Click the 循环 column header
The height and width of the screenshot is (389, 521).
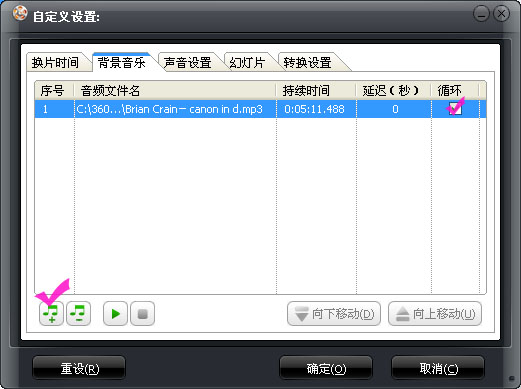pyautogui.click(x=455, y=90)
